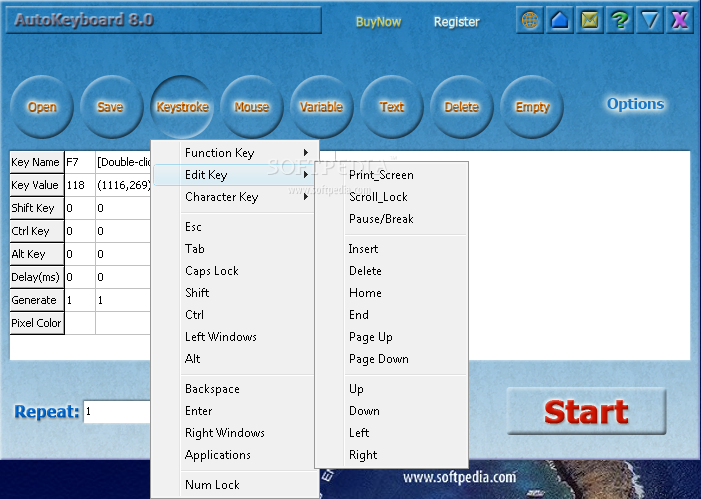Choose Left arrow key in submenu
Image resolution: width=701 pixels, height=499 pixels.
392,433
